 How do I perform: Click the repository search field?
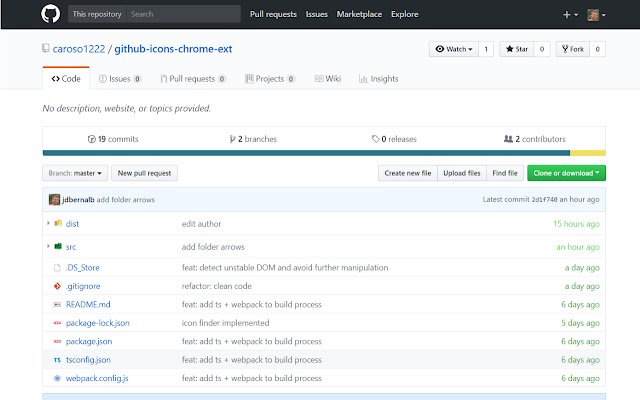(x=183, y=14)
